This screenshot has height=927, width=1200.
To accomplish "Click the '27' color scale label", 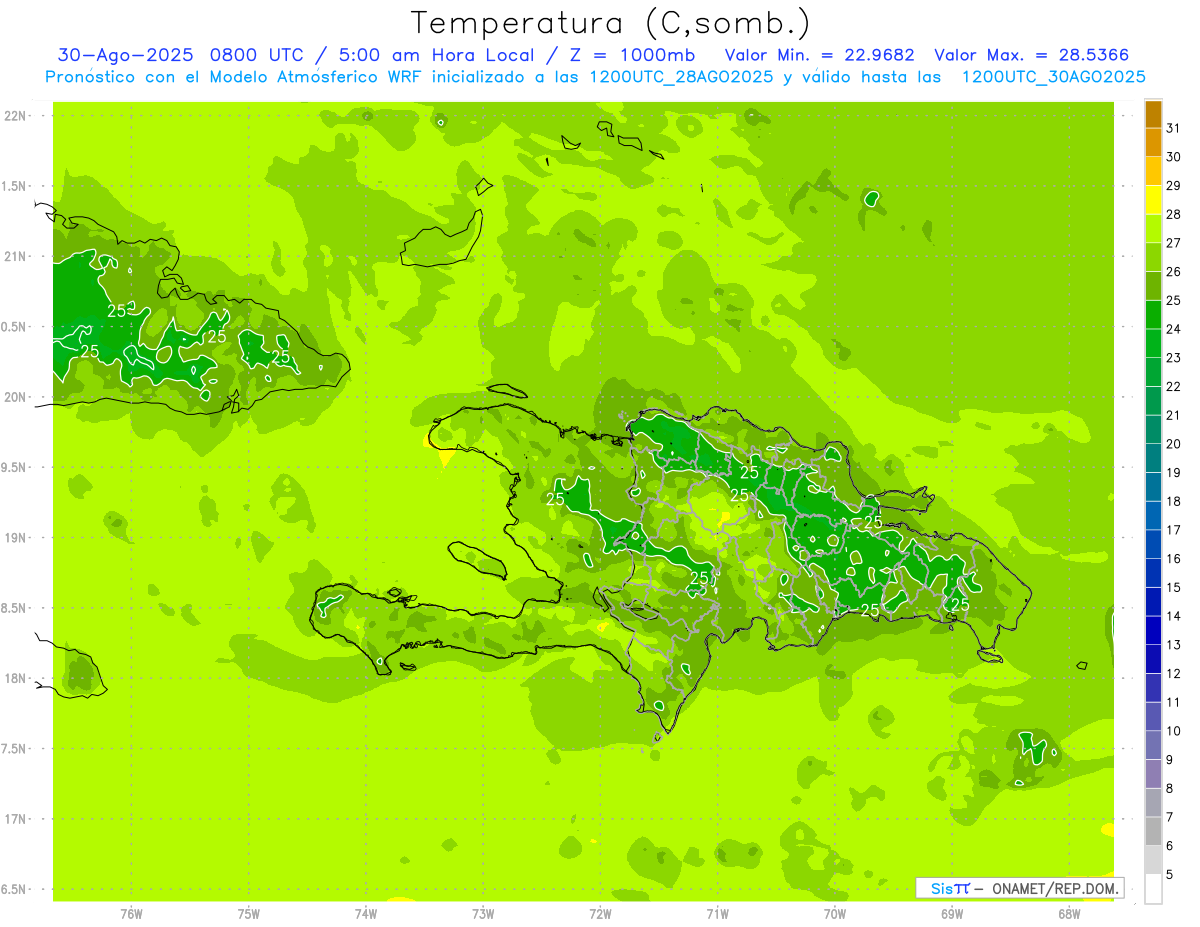I will pyautogui.click(x=1174, y=243).
